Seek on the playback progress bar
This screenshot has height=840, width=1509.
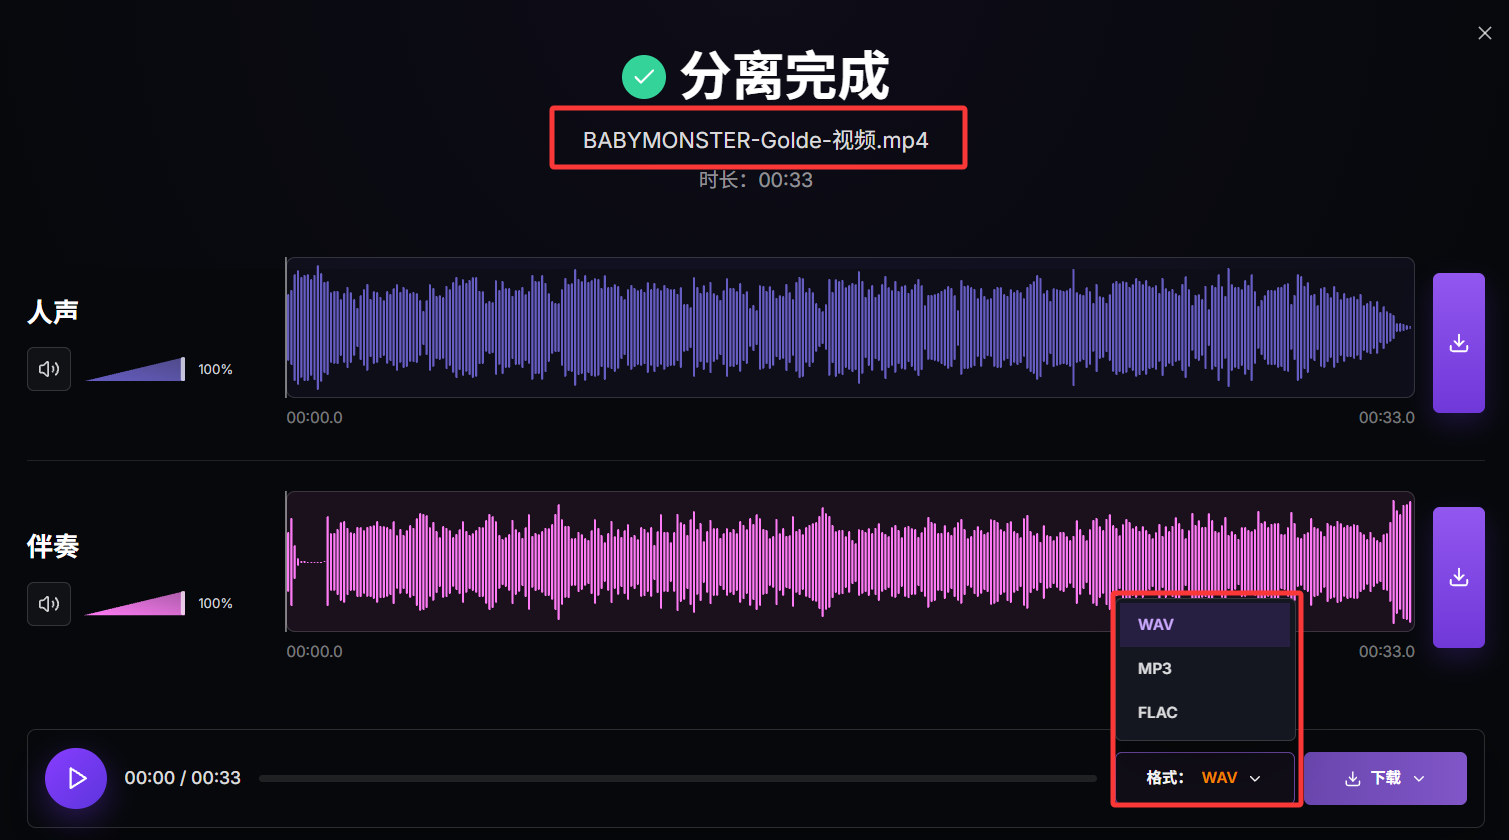678,778
